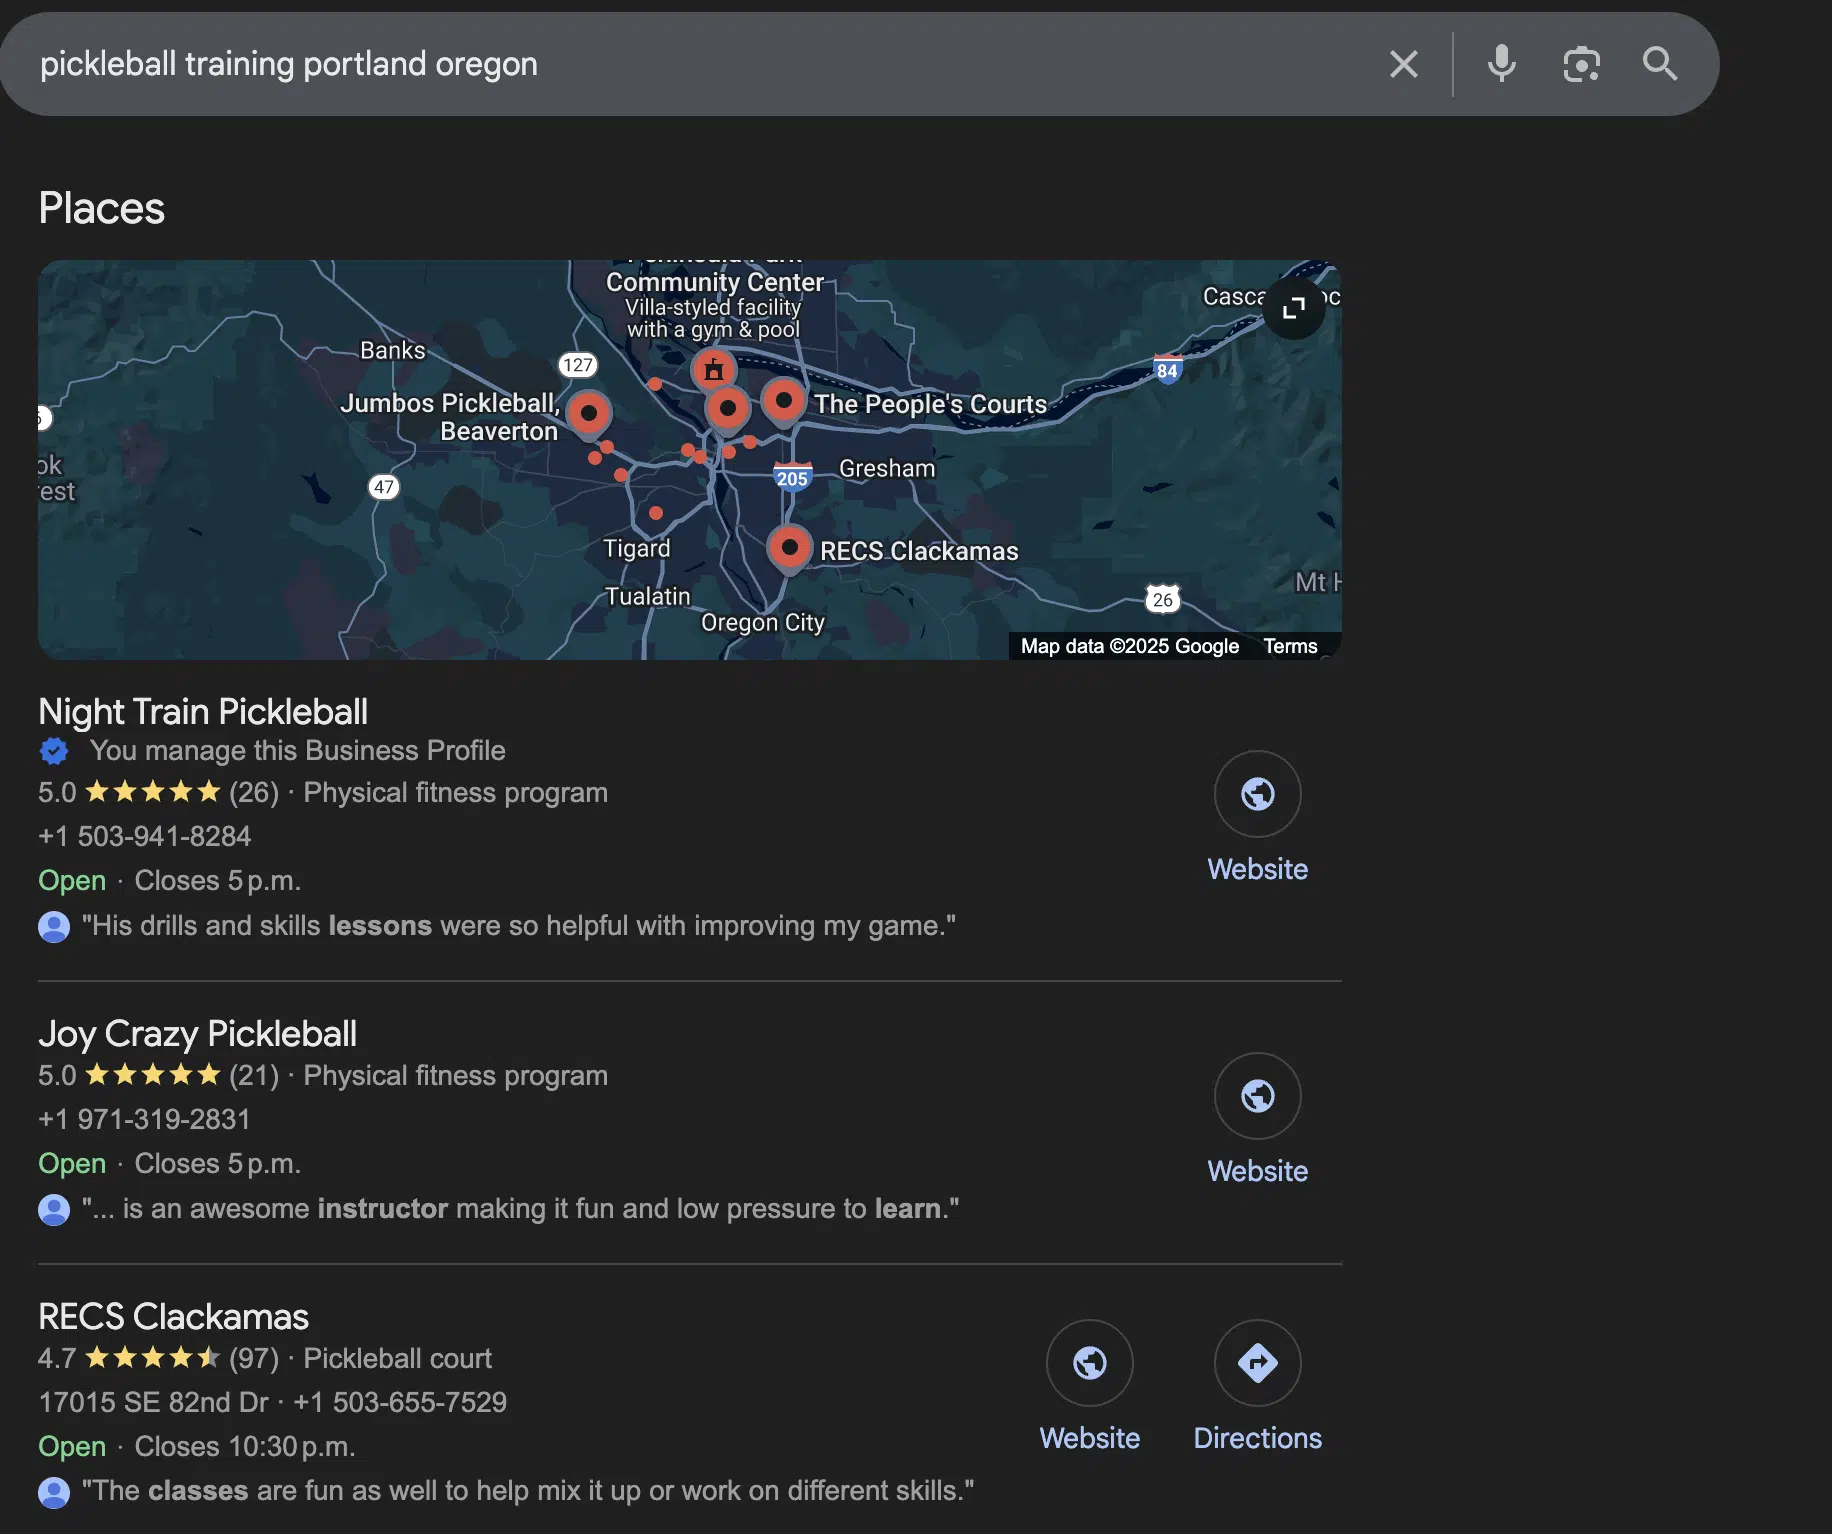1832x1534 pixels.
Task: Open Joy Crazy Pickleball website globe icon
Action: pos(1257,1096)
